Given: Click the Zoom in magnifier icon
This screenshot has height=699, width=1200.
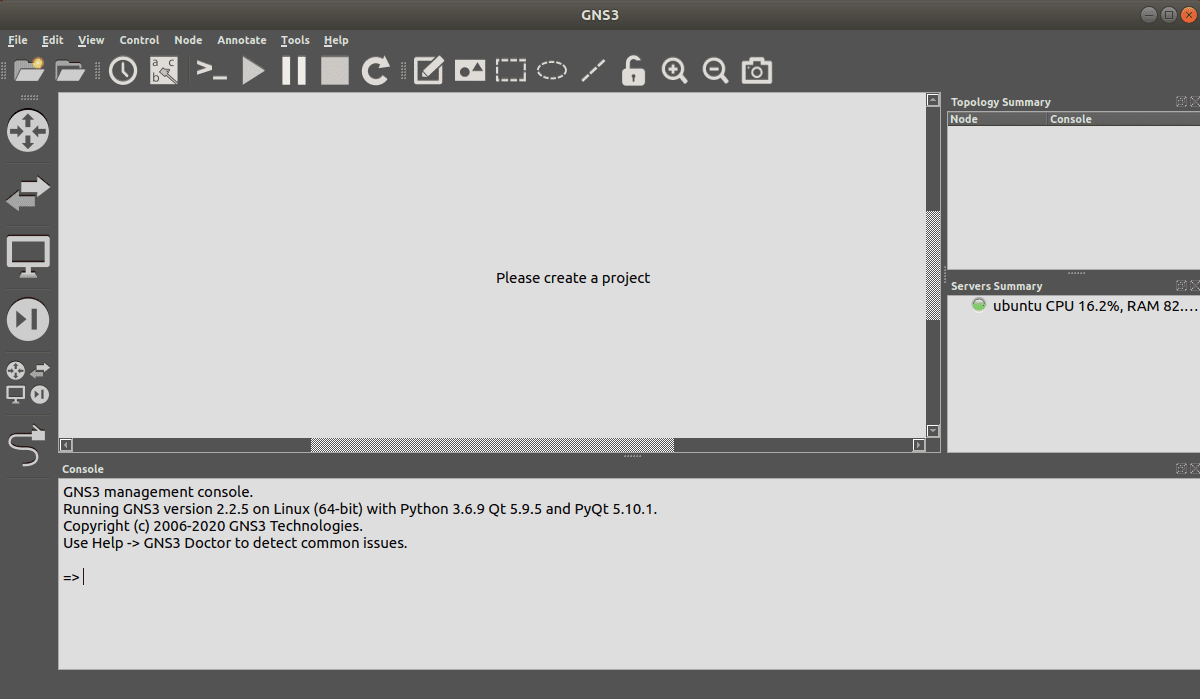Looking at the screenshot, I should pos(675,71).
